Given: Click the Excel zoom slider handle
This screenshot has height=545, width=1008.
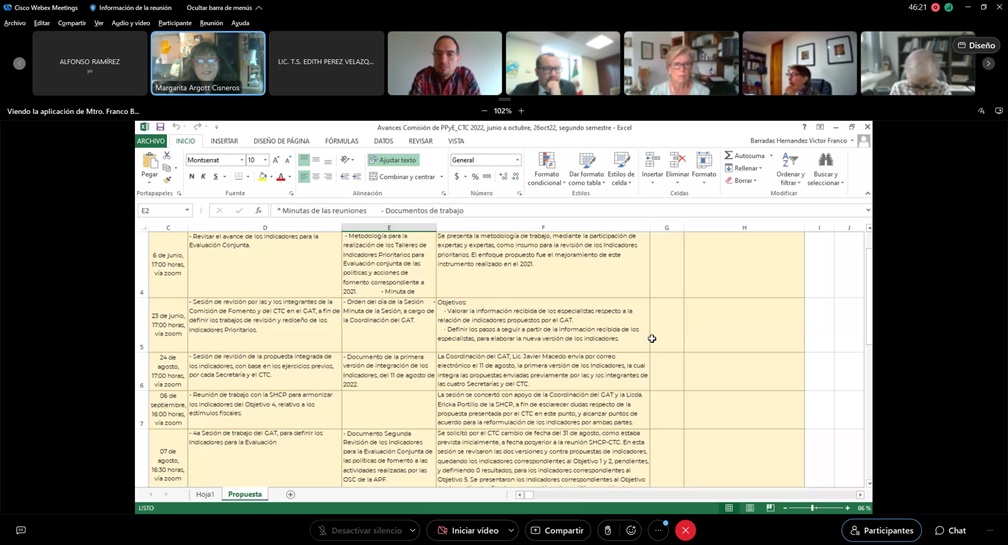Looking at the screenshot, I should tap(813, 508).
